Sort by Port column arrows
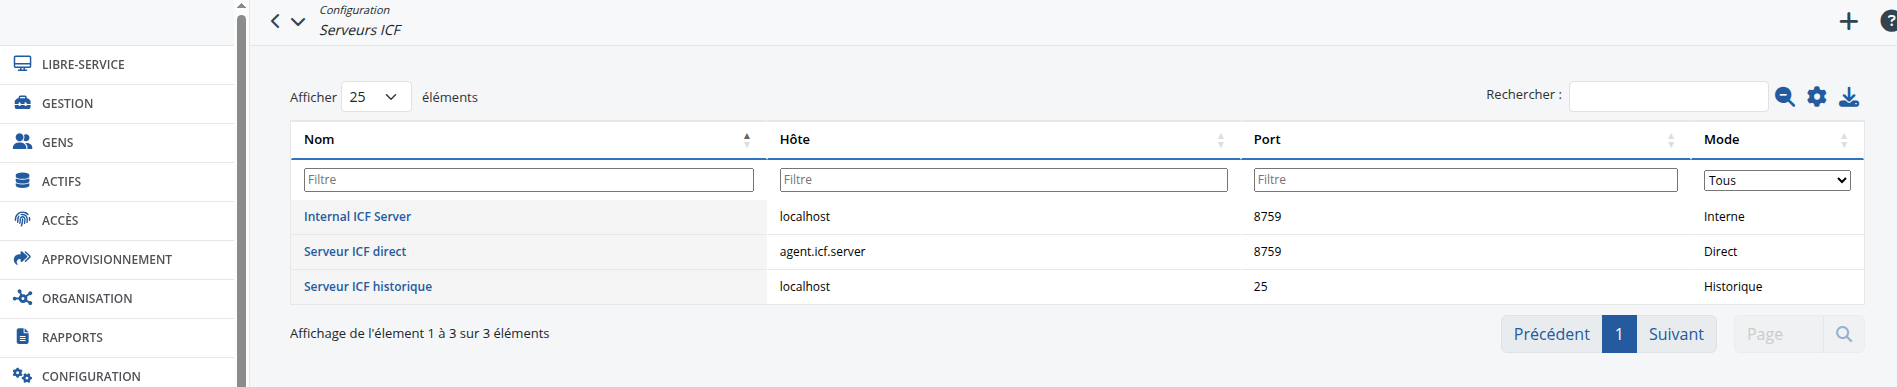Screen dimensions: 1897x387 click(x=1671, y=140)
